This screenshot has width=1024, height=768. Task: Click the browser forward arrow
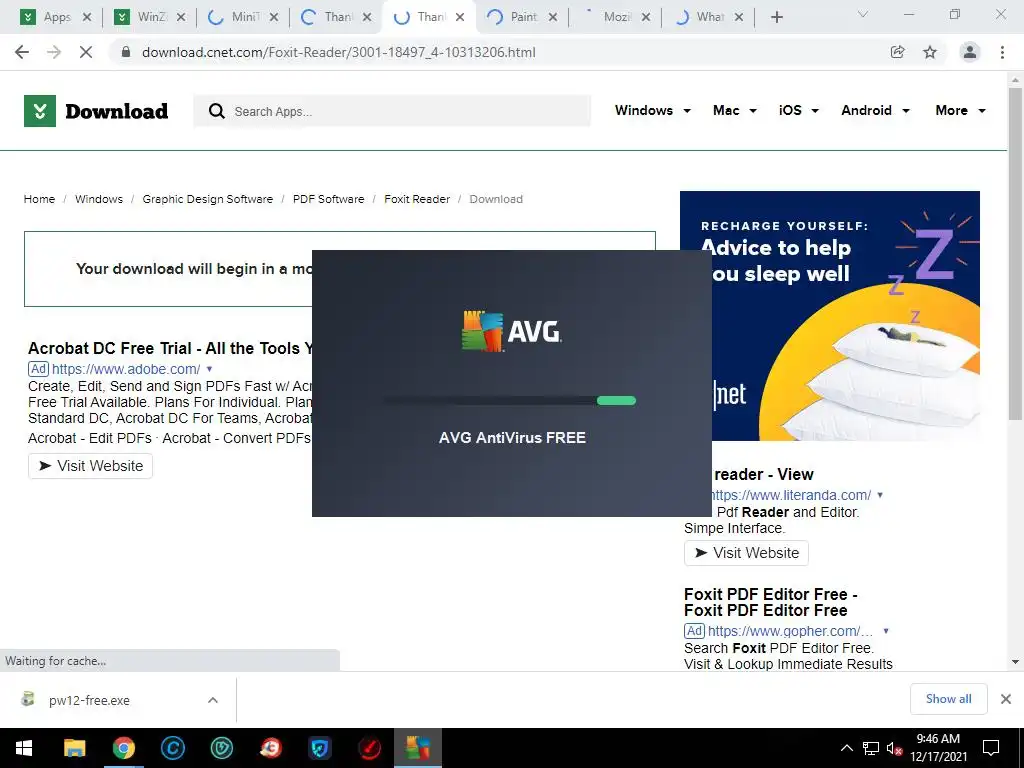tap(54, 52)
